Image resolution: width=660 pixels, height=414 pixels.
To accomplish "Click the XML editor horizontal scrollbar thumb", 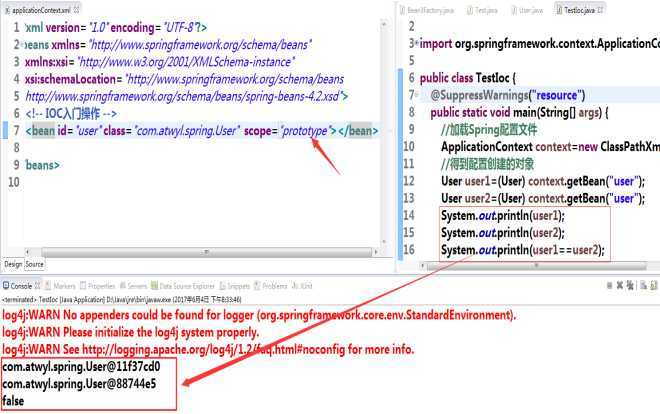I will (x=206, y=252).
